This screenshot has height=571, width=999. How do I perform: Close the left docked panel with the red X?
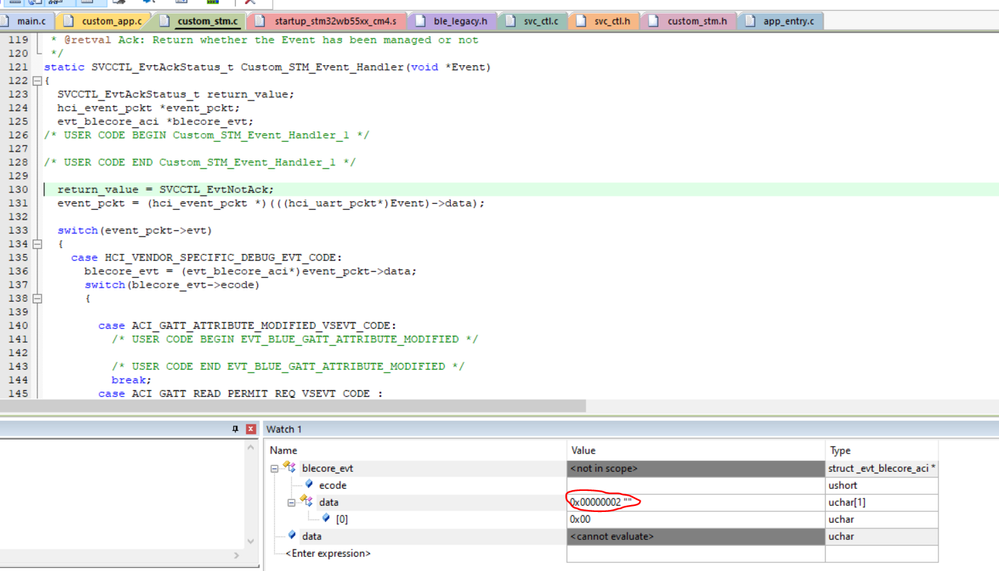(251, 429)
